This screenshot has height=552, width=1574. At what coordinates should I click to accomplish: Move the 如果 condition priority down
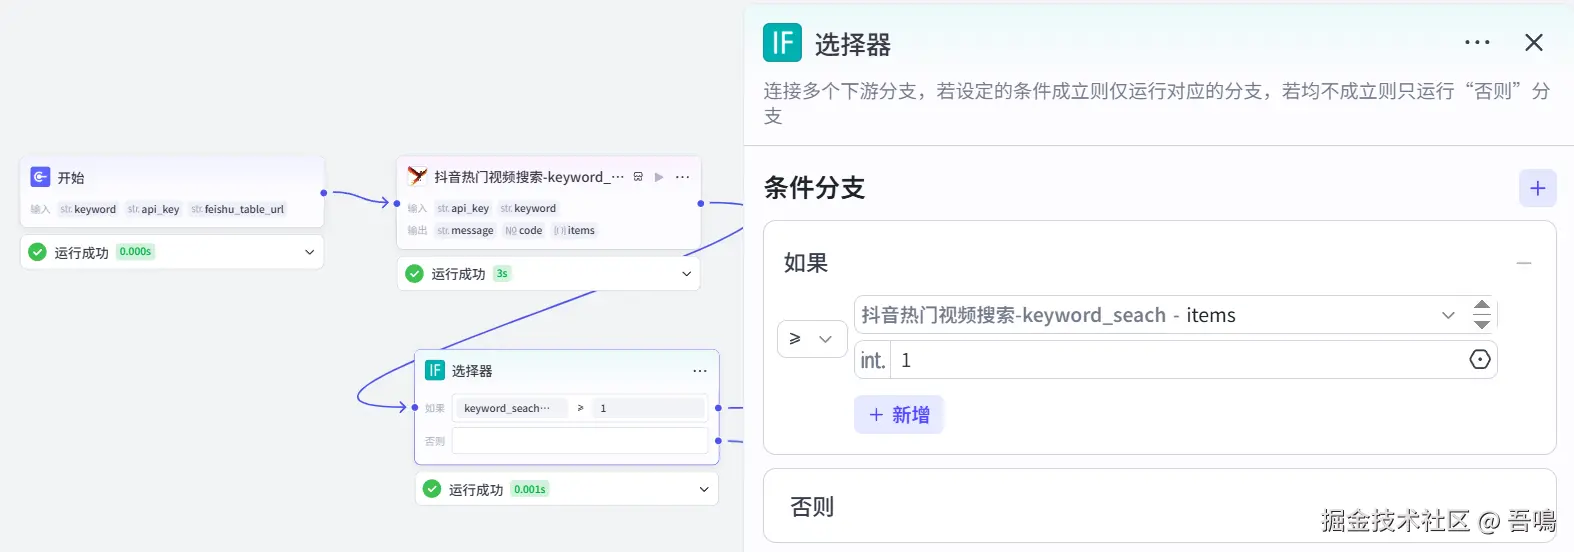point(1482,324)
